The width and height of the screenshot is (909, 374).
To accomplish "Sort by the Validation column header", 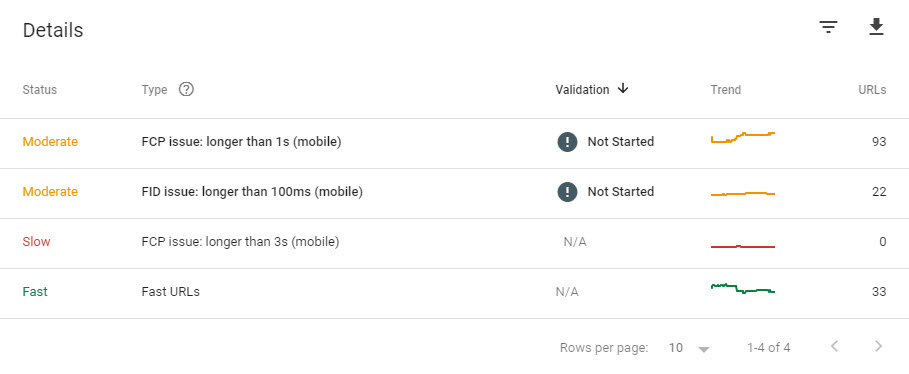I will coord(582,90).
